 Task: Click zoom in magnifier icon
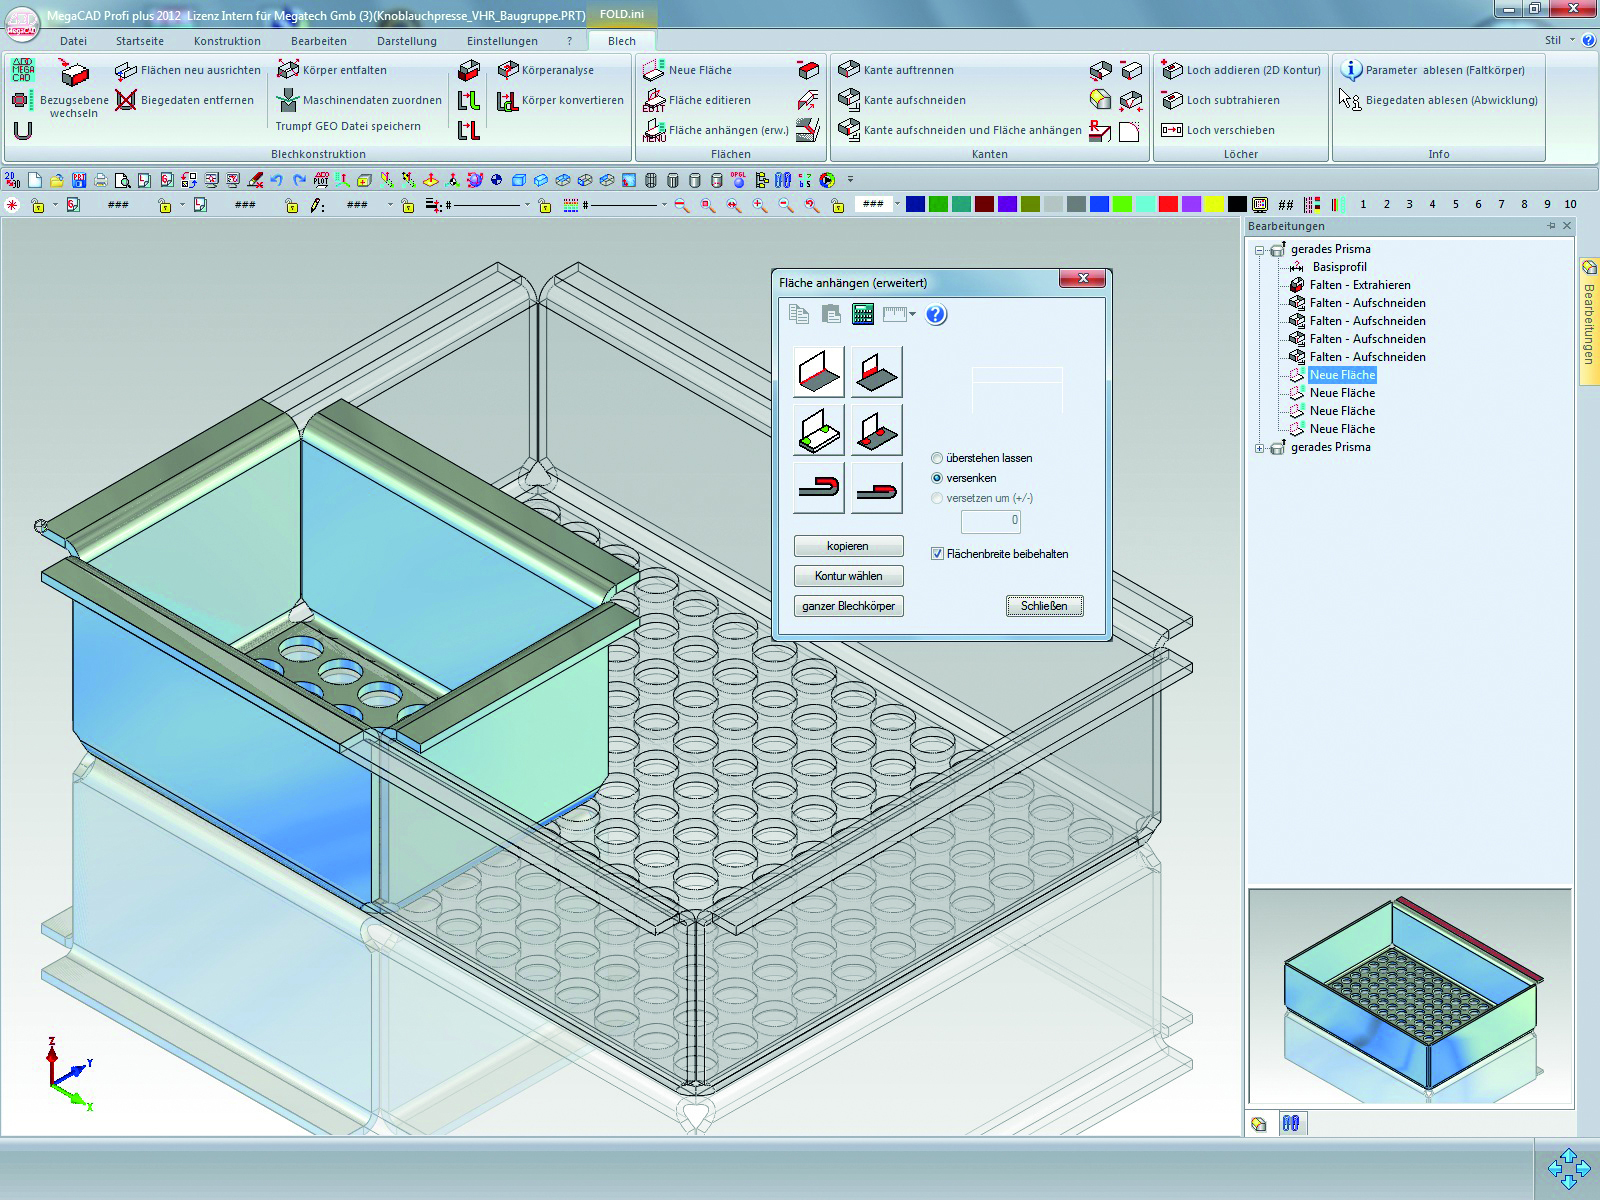760,205
